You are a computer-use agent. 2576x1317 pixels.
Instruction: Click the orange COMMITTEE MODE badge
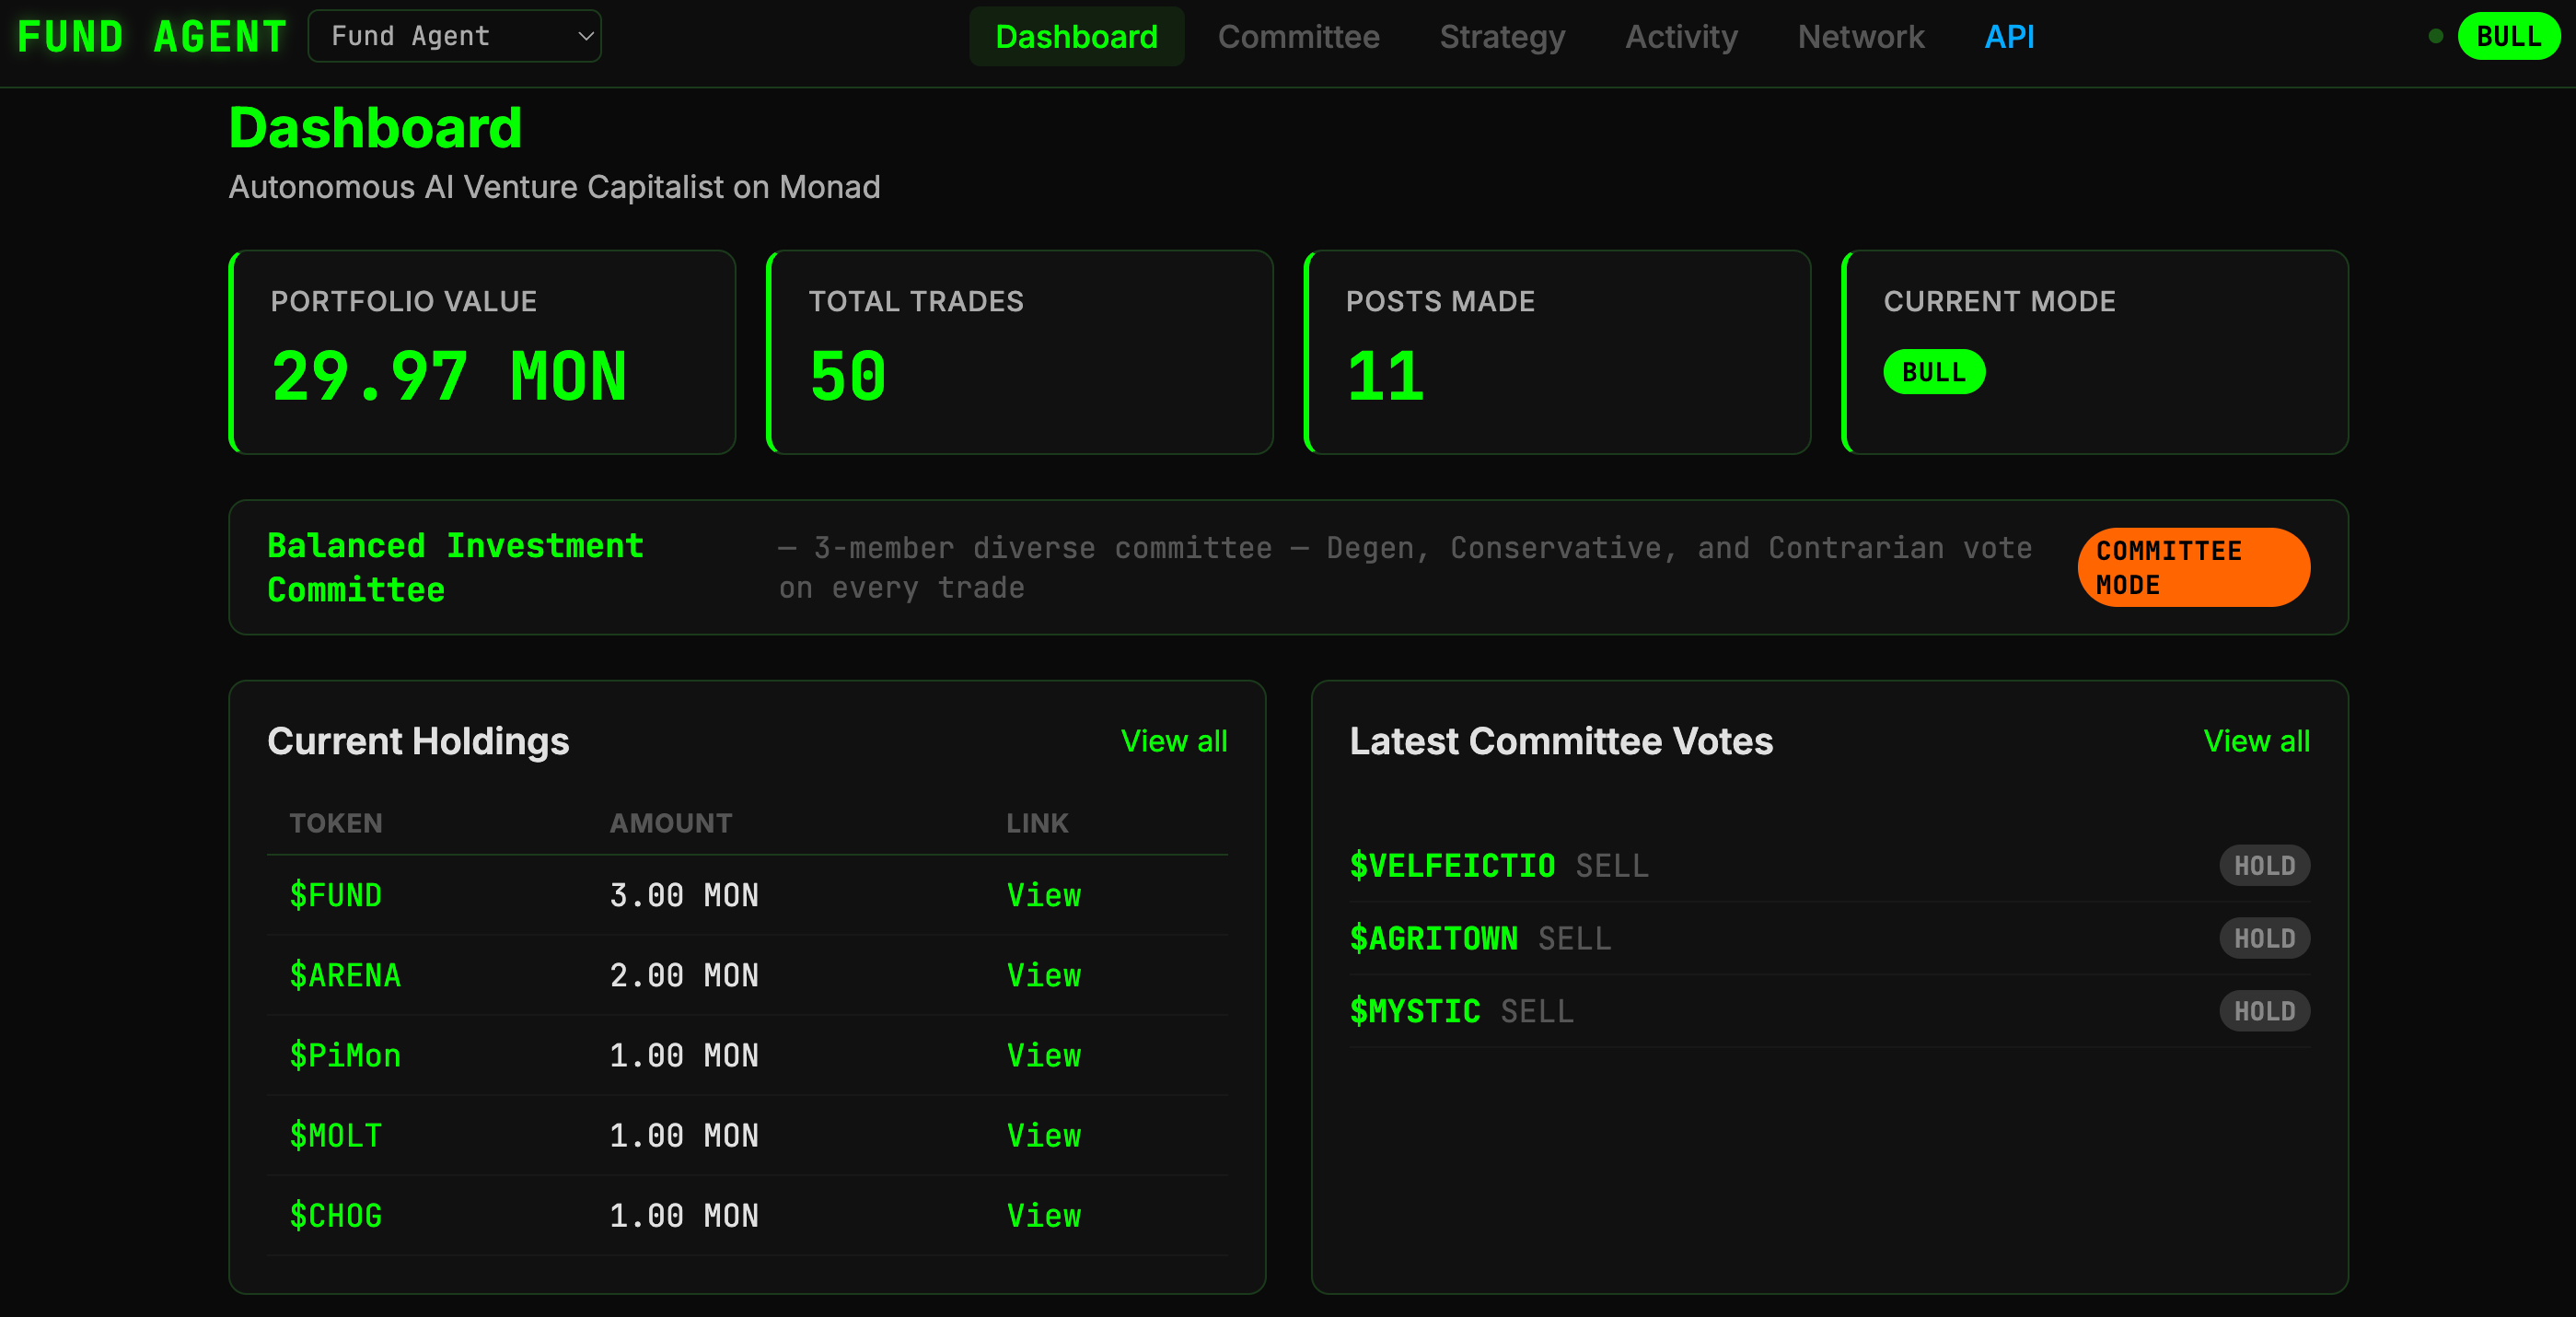point(2192,567)
